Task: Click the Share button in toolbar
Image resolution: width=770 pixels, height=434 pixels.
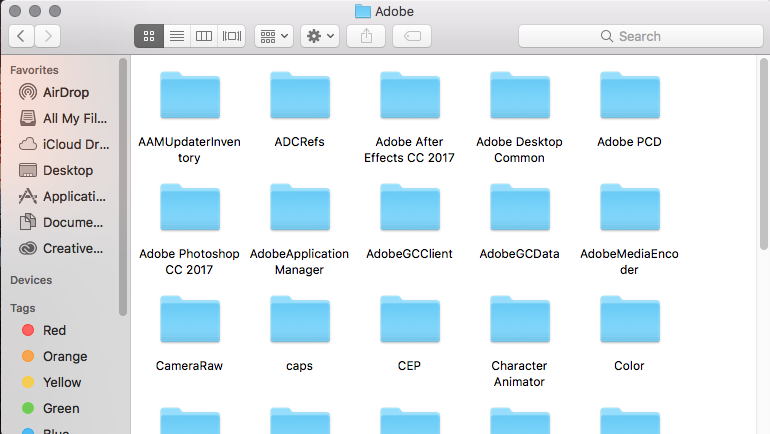Action: click(366, 36)
